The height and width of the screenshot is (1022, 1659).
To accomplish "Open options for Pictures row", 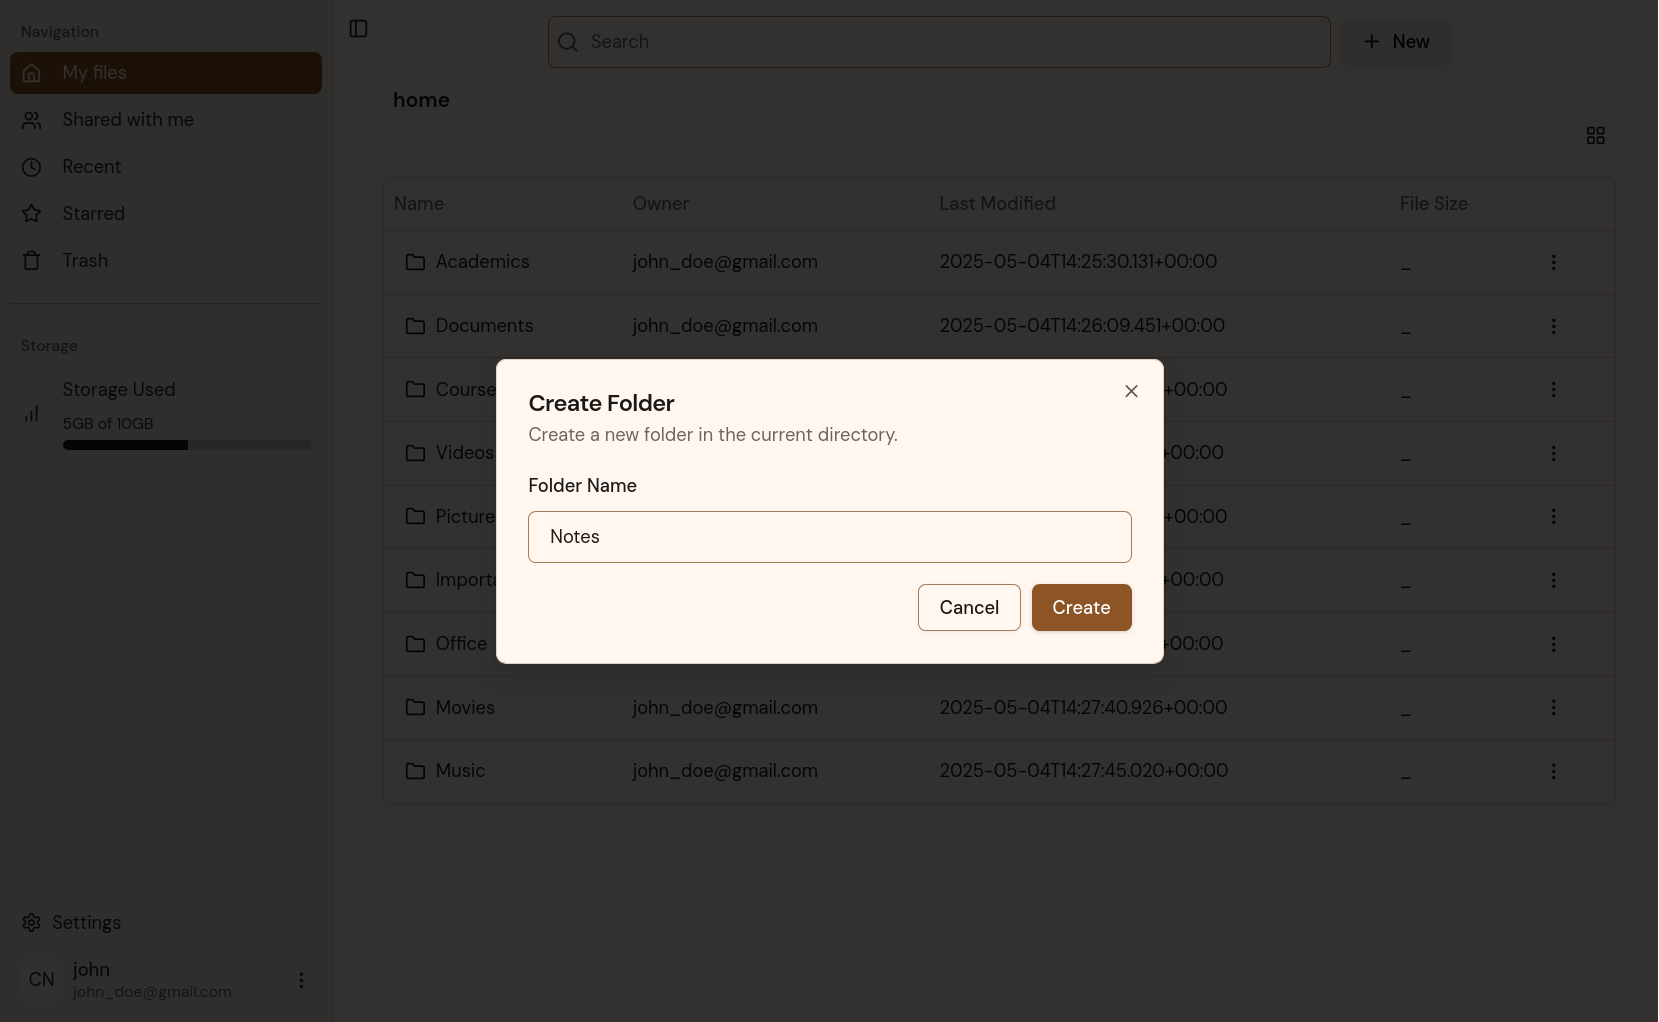I will click(1553, 517).
